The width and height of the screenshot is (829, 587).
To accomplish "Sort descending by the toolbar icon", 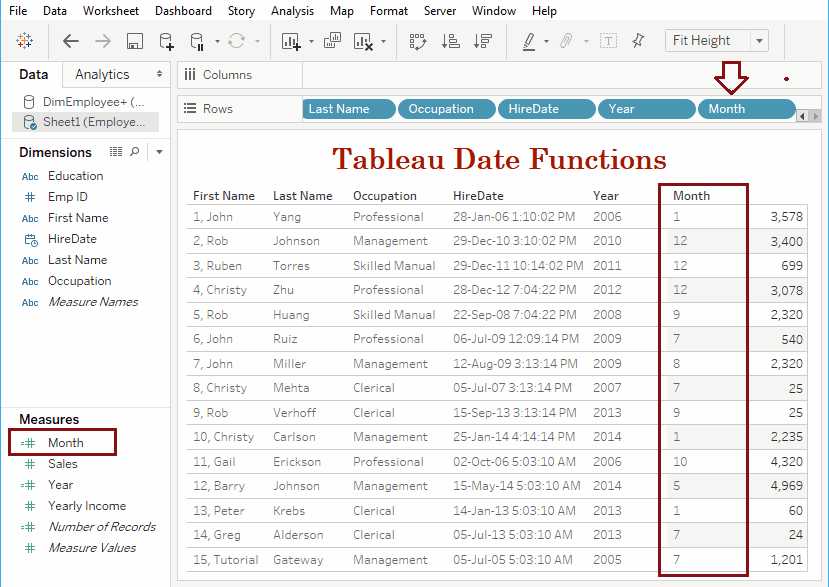I will (x=482, y=40).
